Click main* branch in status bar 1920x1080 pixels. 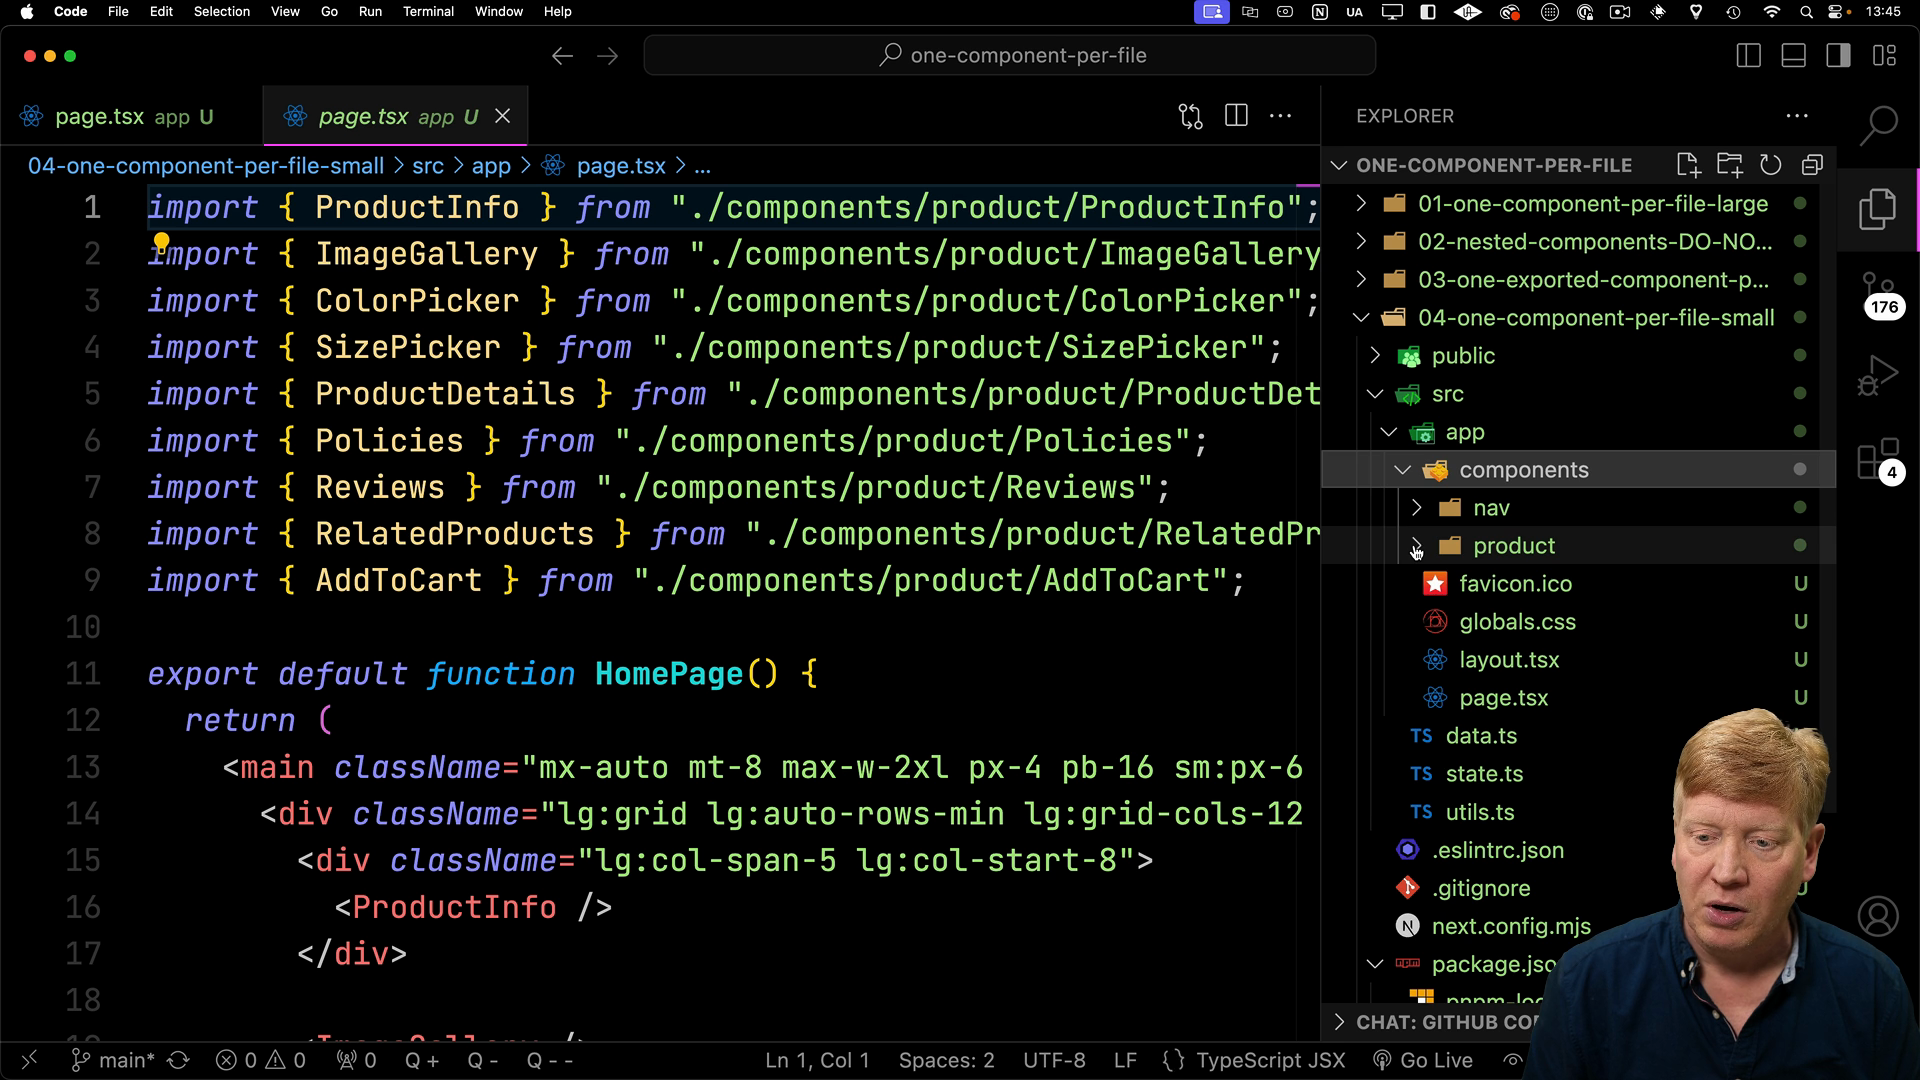coord(114,1060)
